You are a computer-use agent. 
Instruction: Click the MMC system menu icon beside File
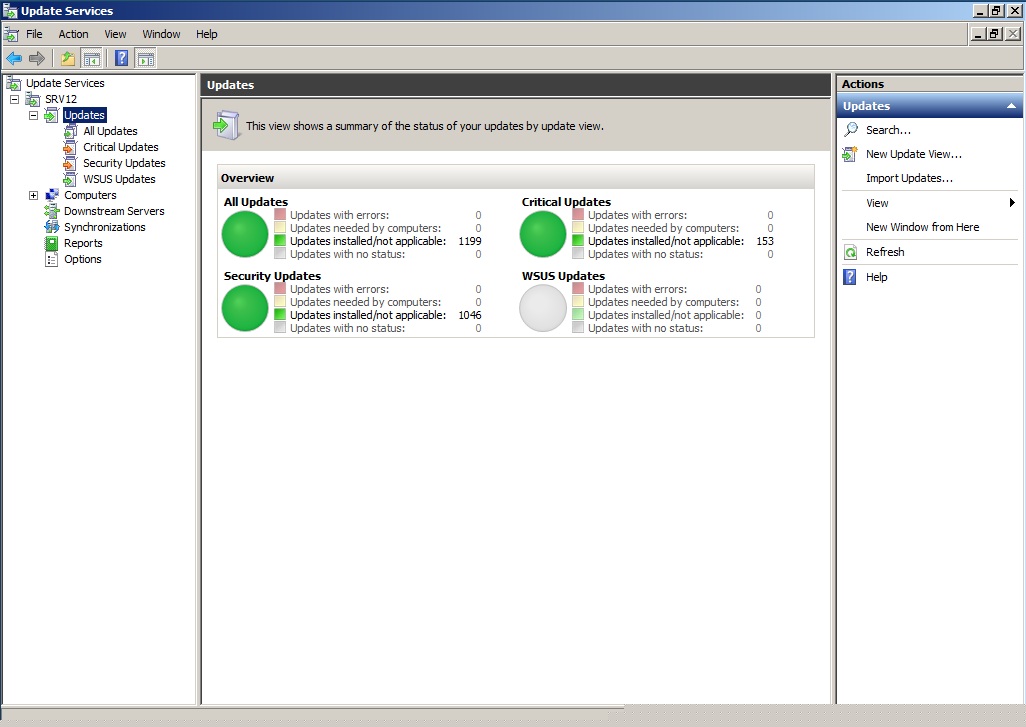pos(11,34)
